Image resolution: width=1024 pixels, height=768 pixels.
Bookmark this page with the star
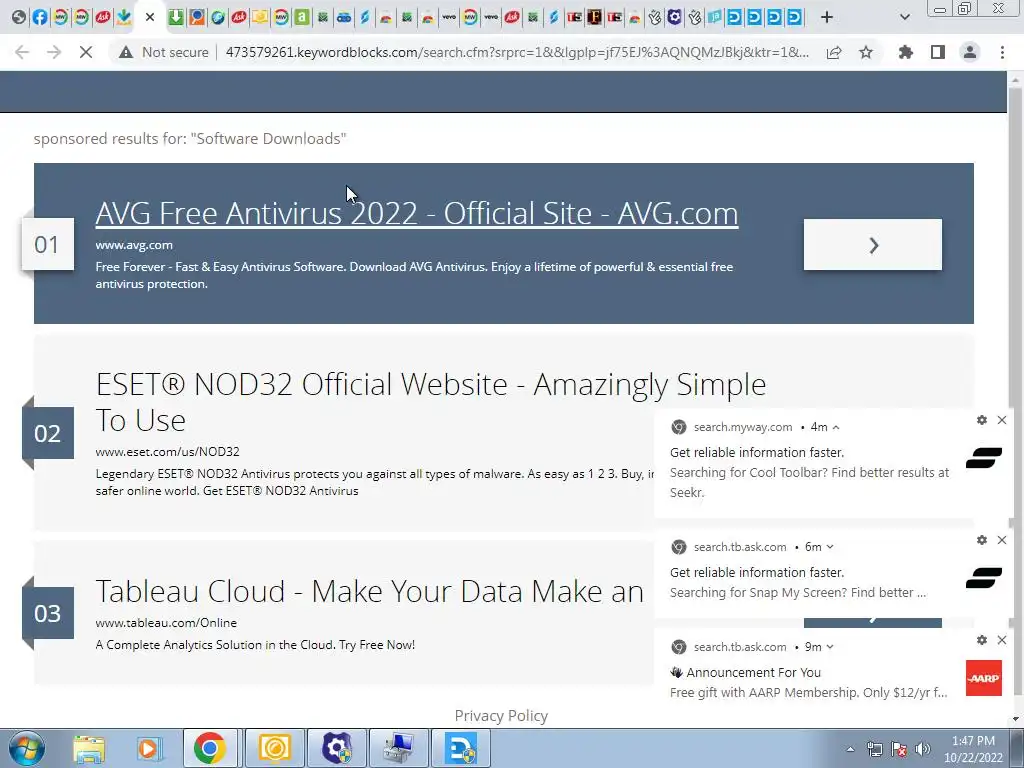pos(866,52)
